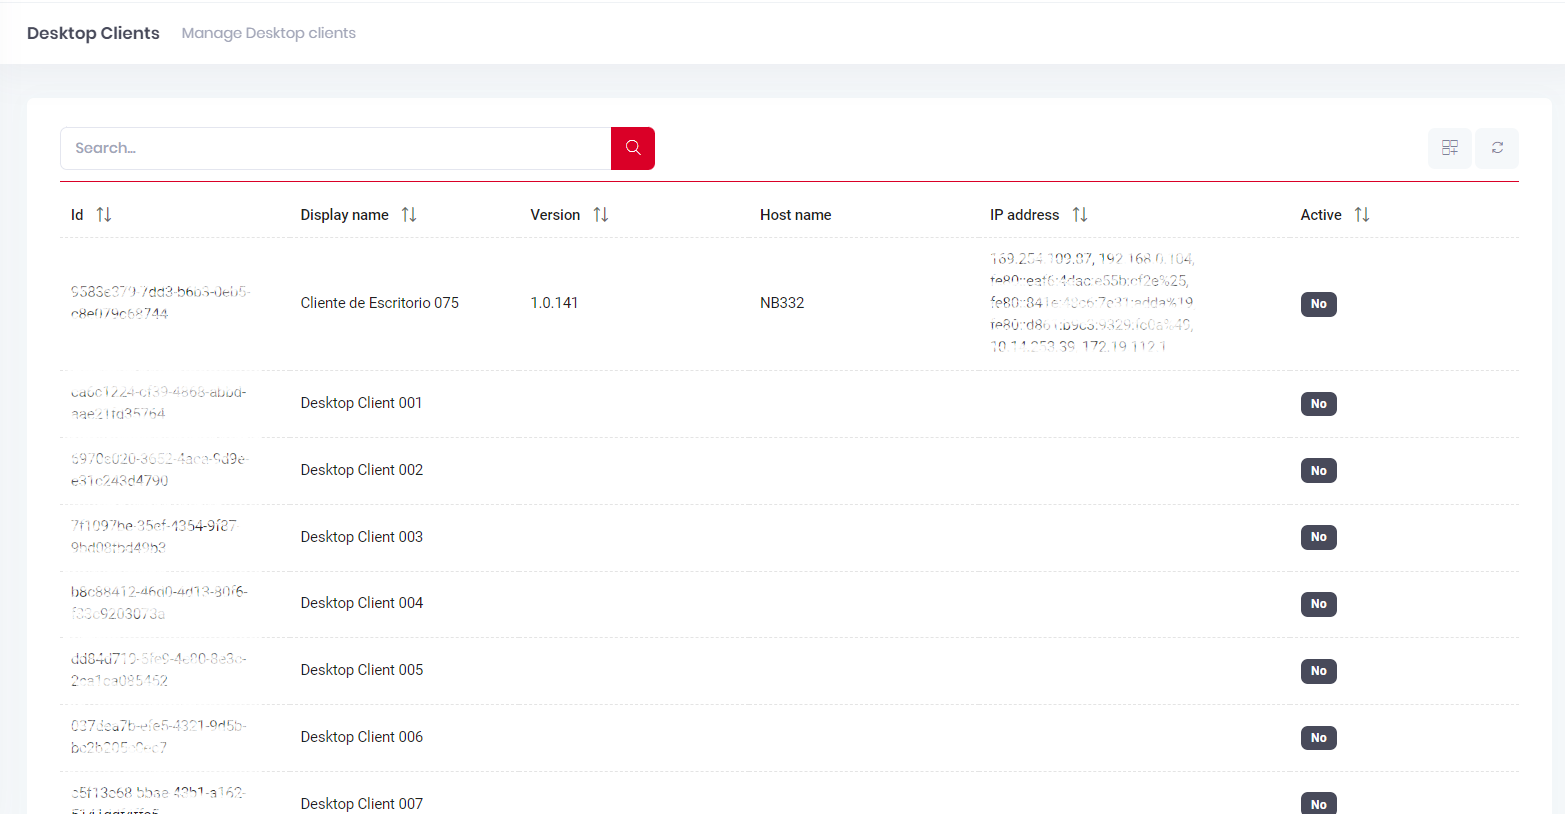Select Desktop Client 003 name
Screen dimensions: 1565x814
(x=362, y=537)
